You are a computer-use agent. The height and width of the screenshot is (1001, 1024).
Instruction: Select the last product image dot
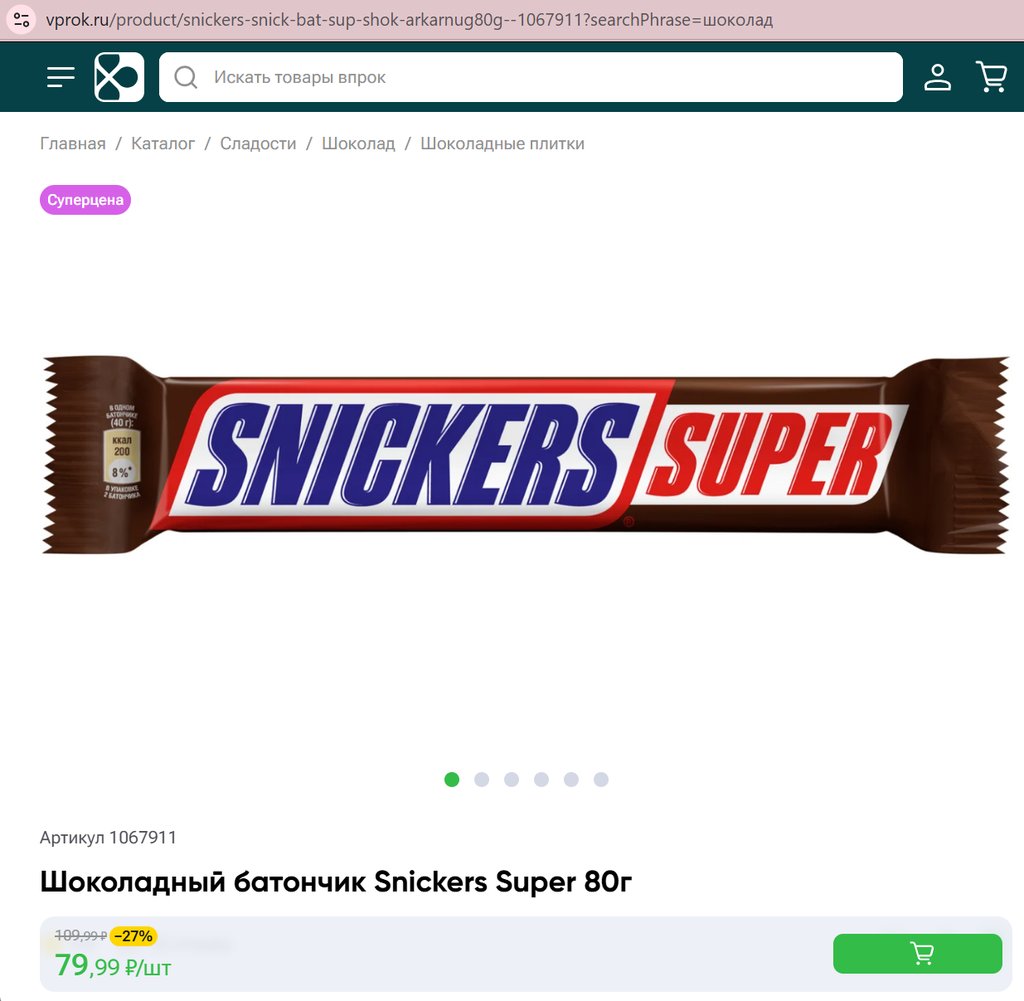click(601, 780)
